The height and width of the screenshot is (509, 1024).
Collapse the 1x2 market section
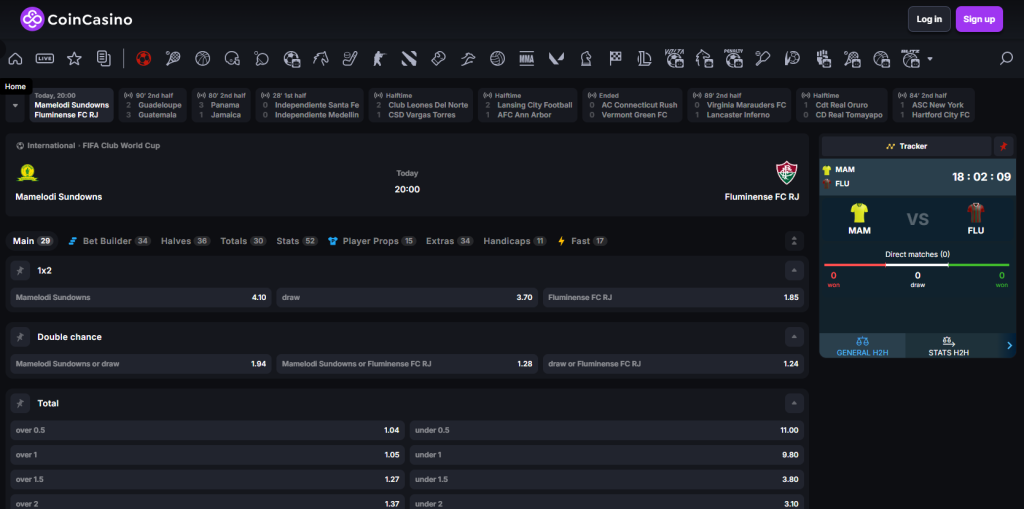pos(794,271)
